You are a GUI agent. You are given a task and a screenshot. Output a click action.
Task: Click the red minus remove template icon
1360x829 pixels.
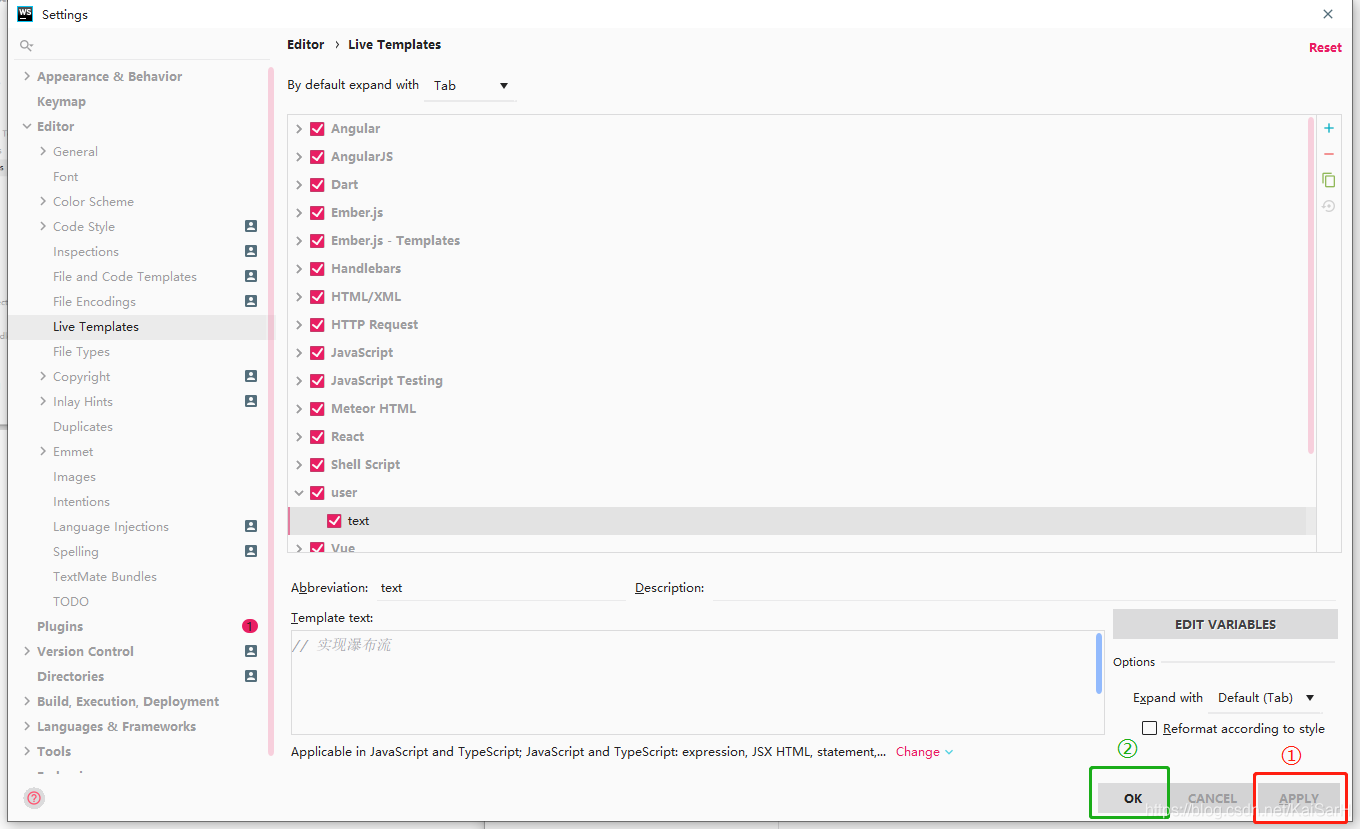pyautogui.click(x=1329, y=154)
